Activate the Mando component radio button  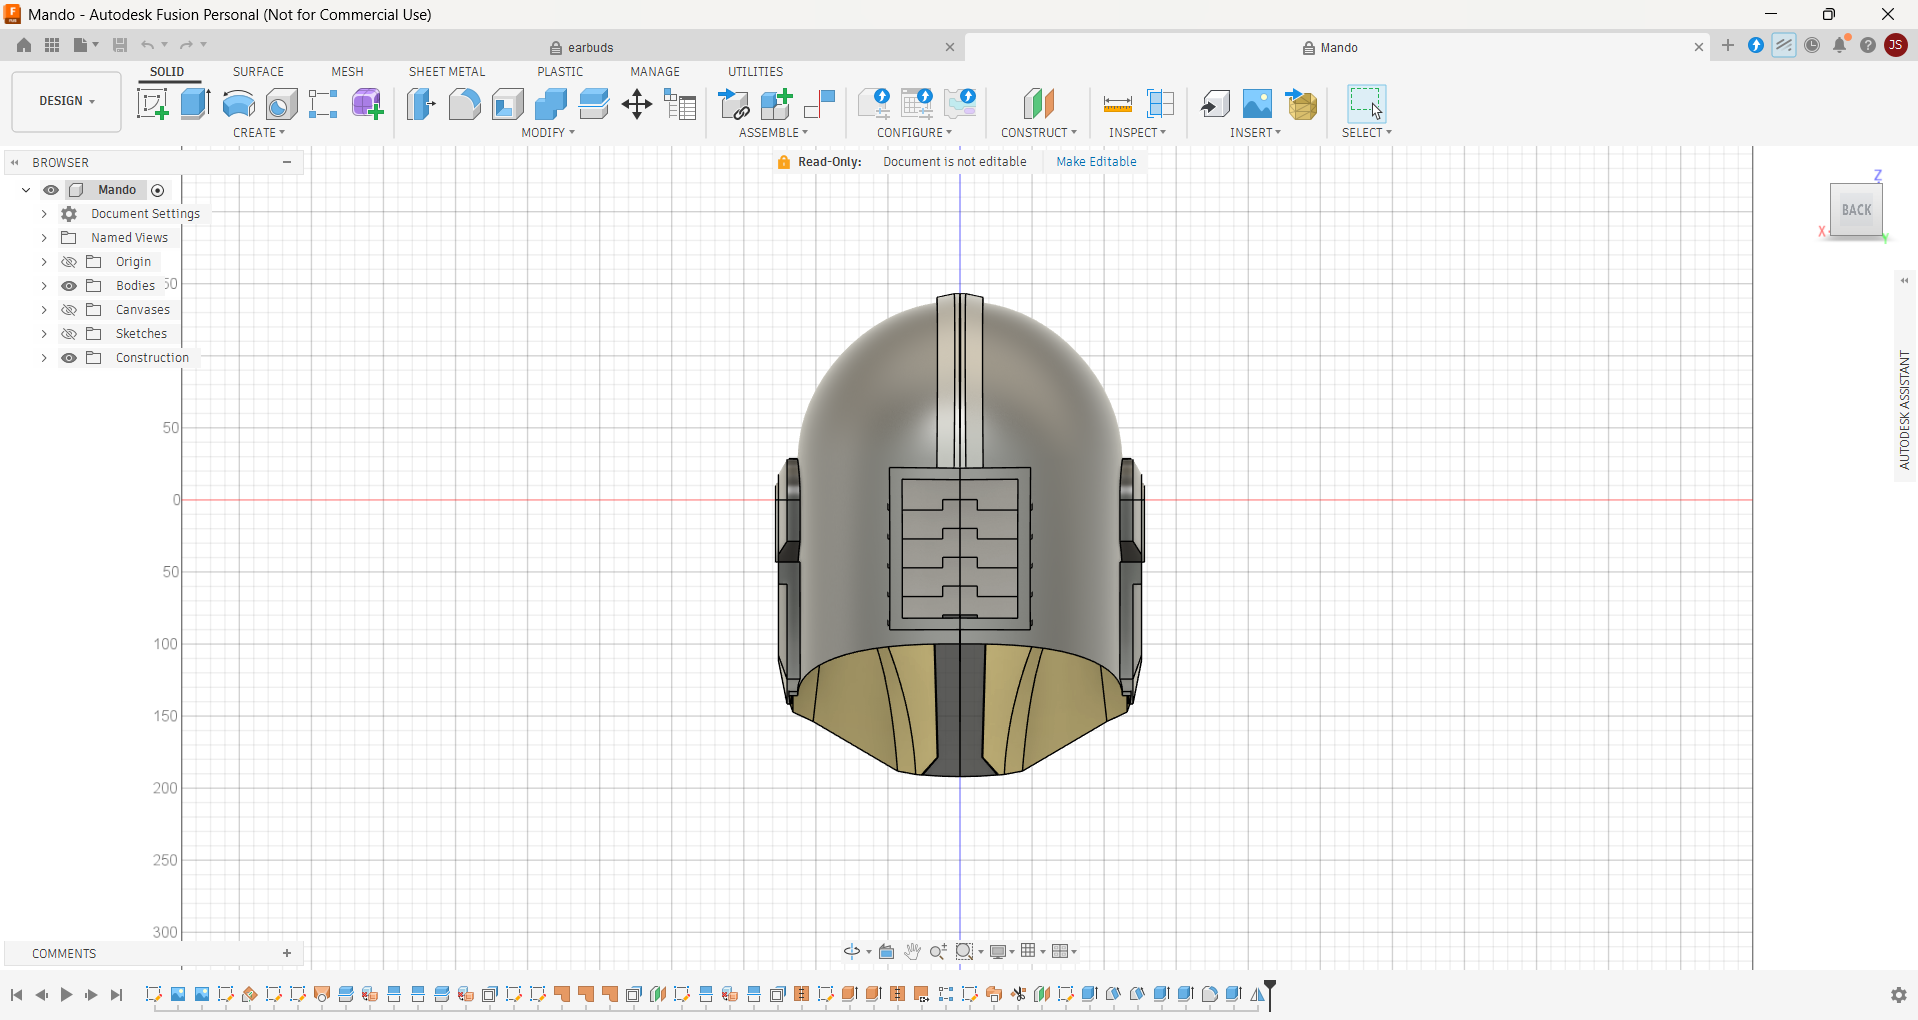pos(158,190)
